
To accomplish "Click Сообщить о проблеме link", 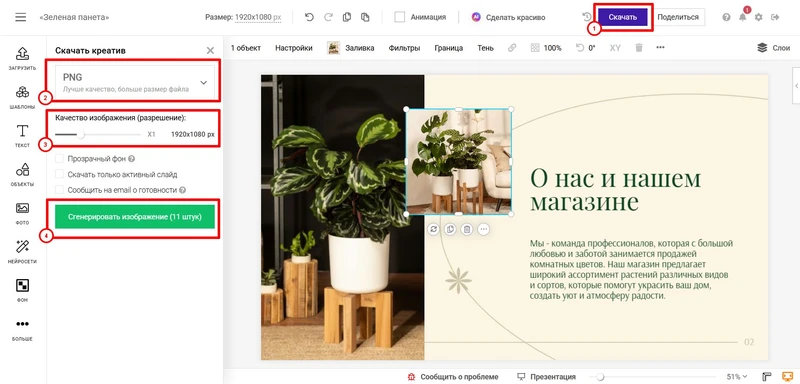I will [x=453, y=377].
